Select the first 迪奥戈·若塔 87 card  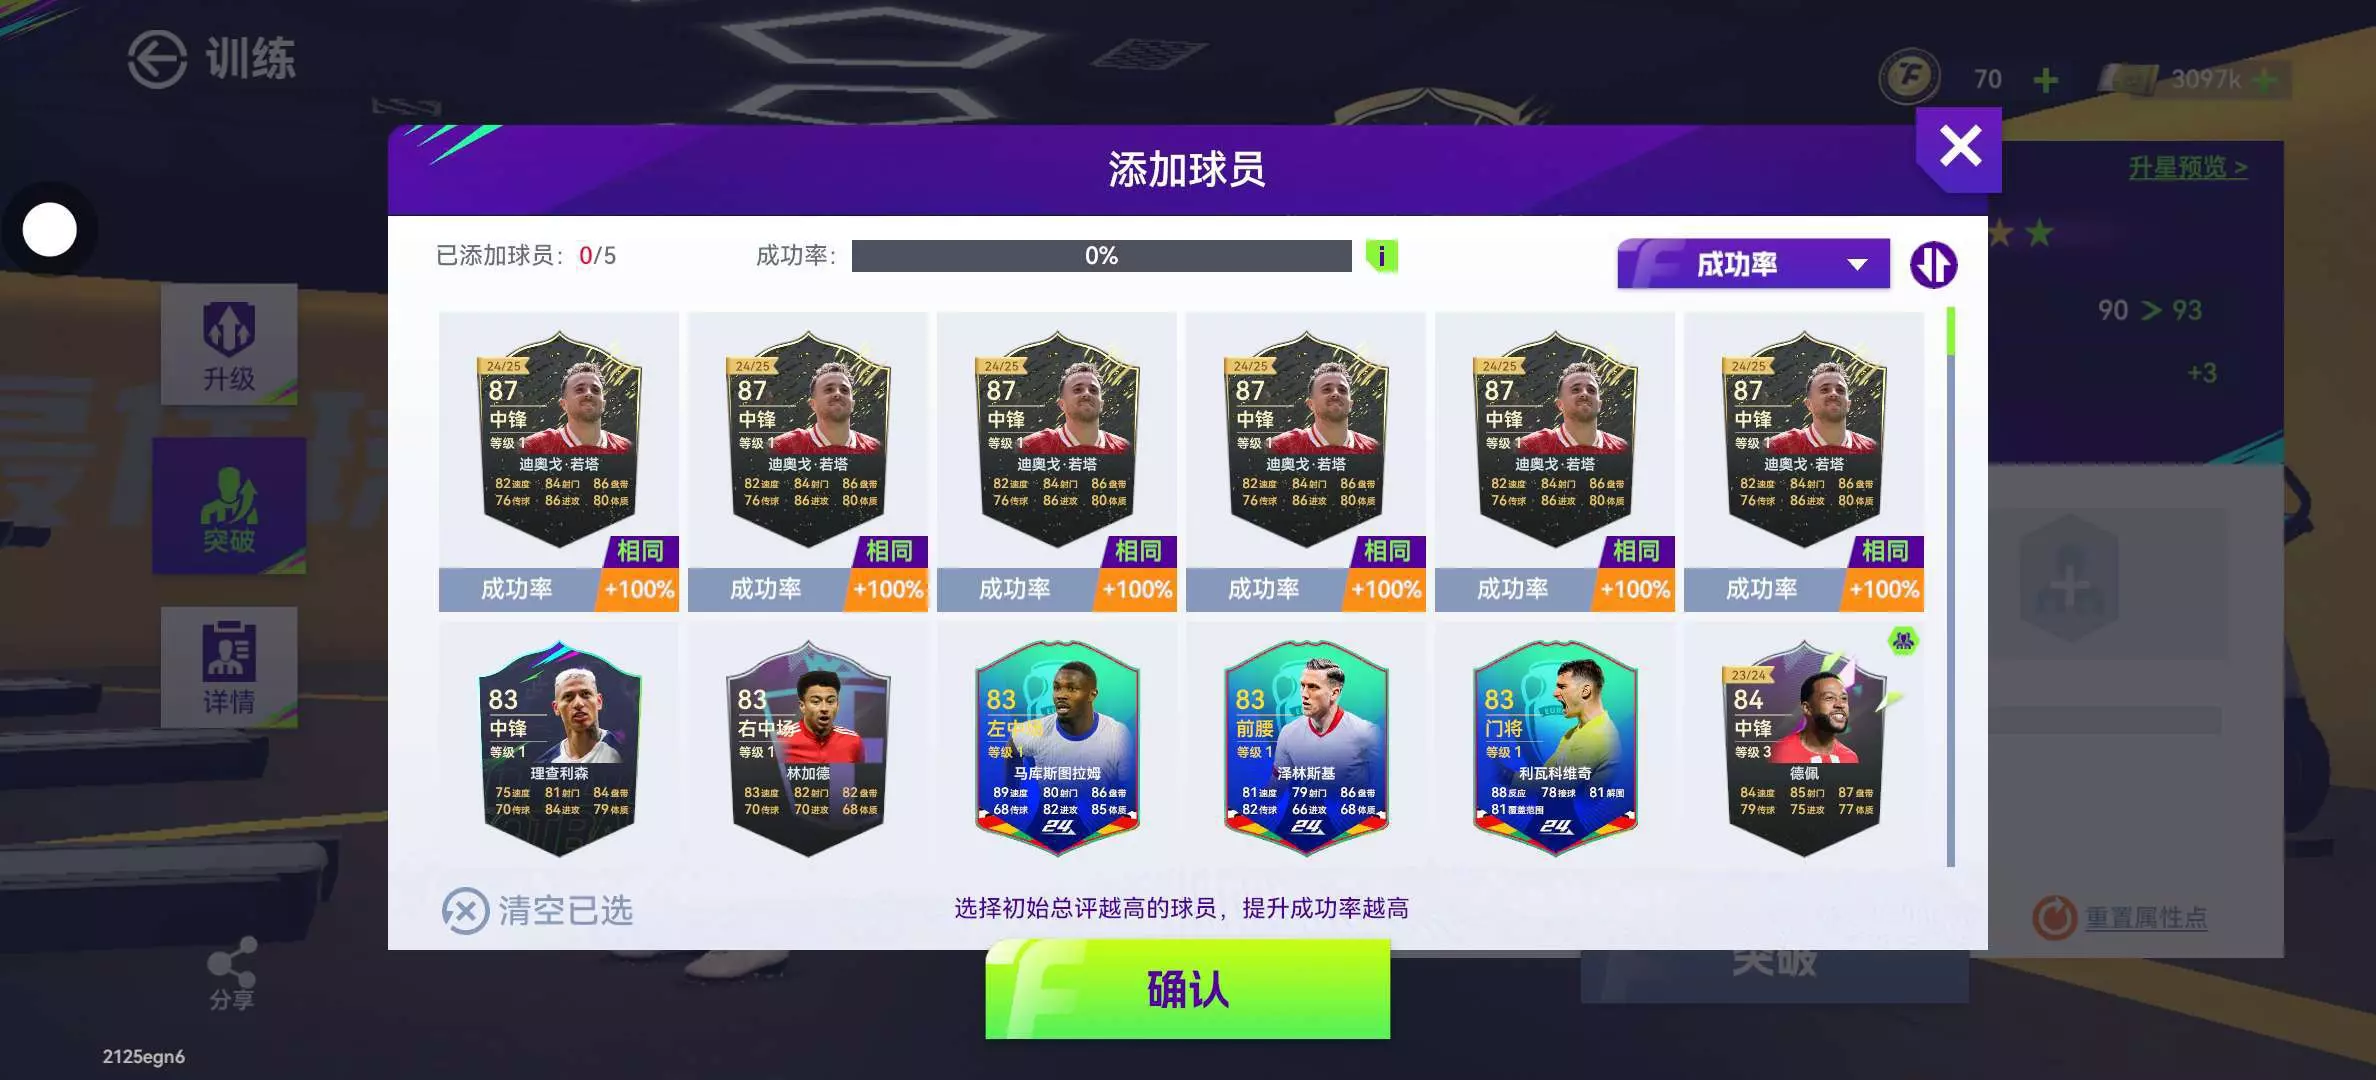coord(559,461)
